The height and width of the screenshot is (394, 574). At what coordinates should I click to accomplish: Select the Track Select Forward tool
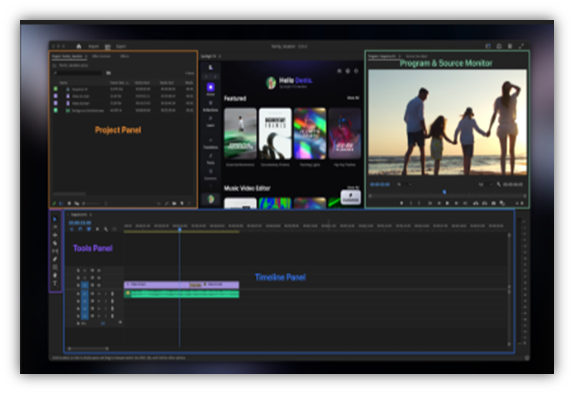(x=55, y=227)
